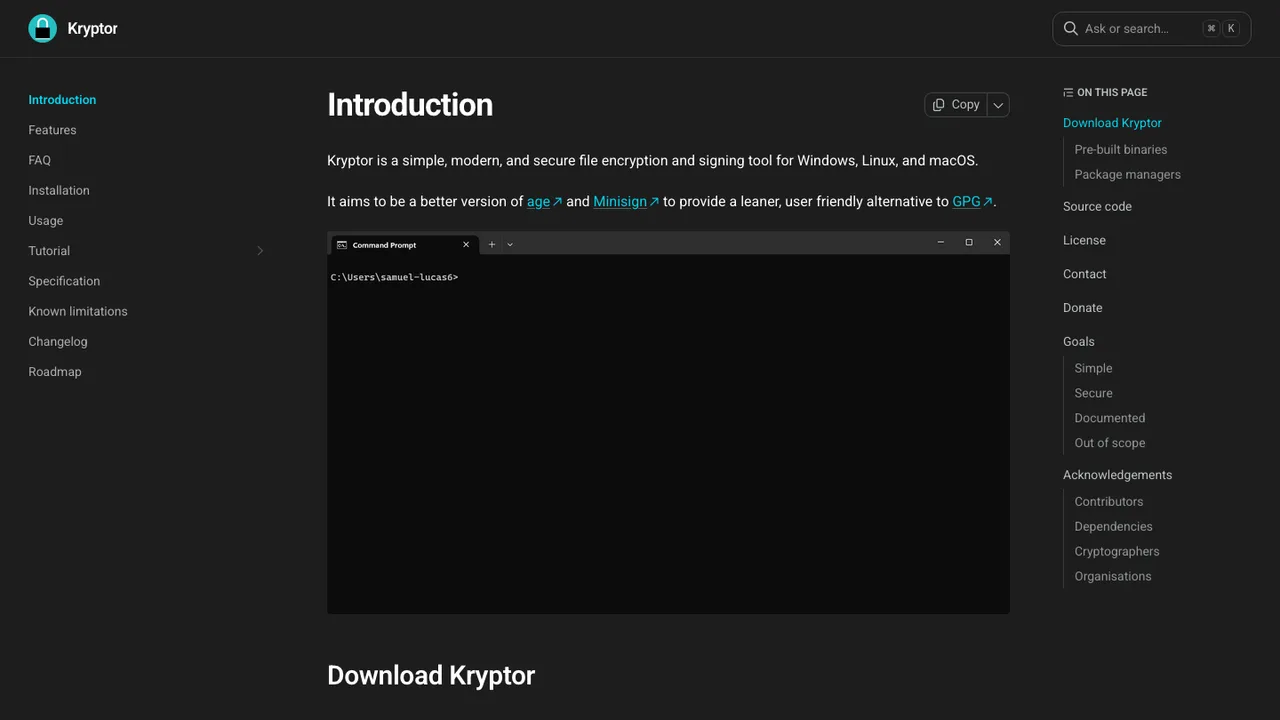Open Known limitations in sidebar
1280x720 pixels.
point(78,311)
